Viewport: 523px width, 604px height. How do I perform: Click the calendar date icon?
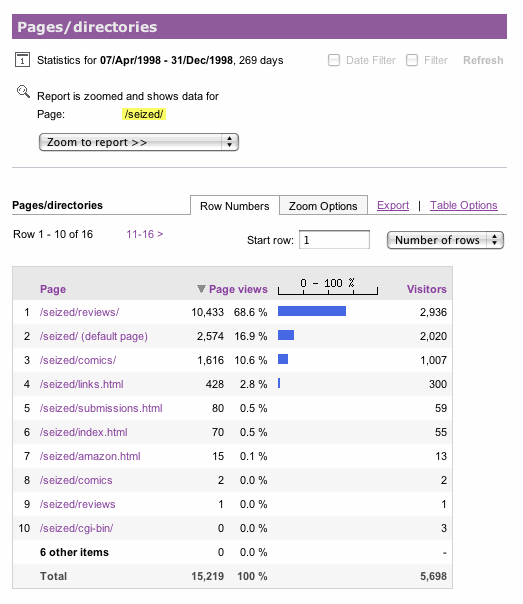(x=22, y=60)
